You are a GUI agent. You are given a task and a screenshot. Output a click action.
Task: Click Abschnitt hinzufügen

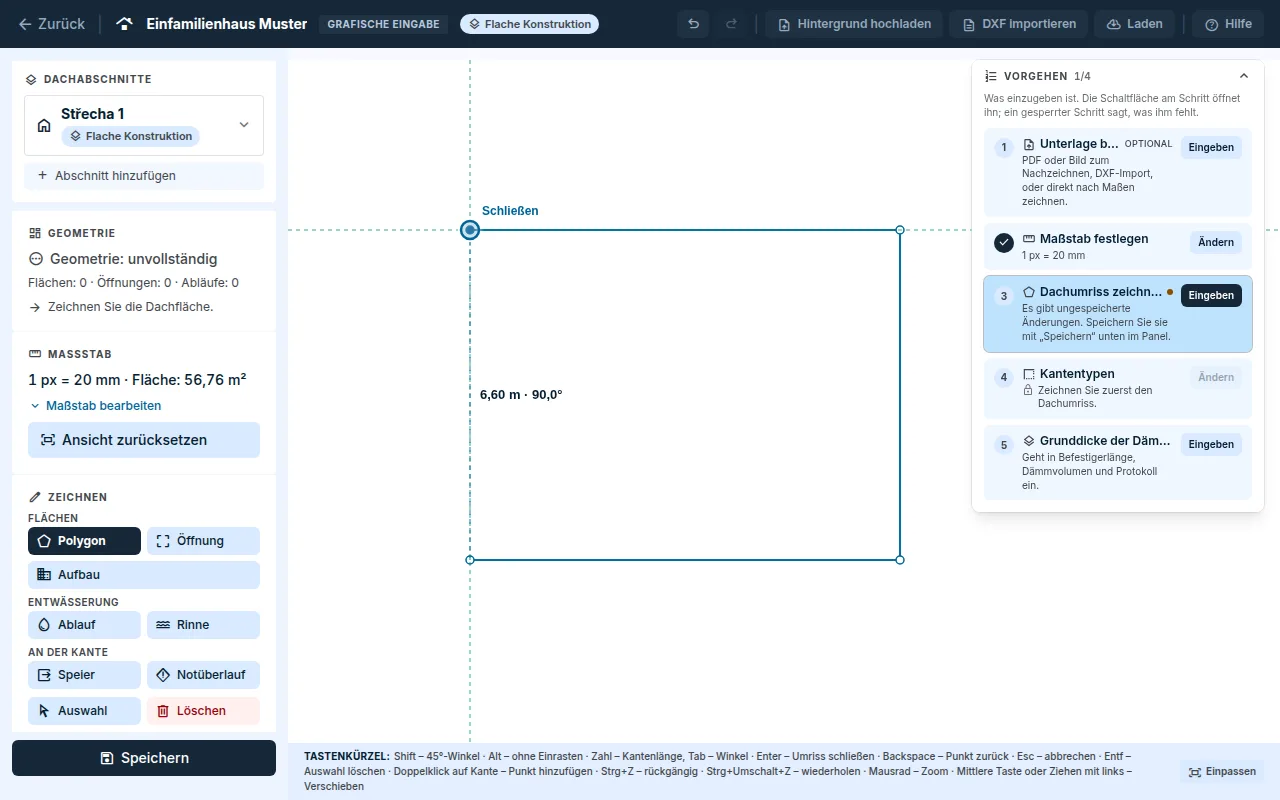[144, 176]
